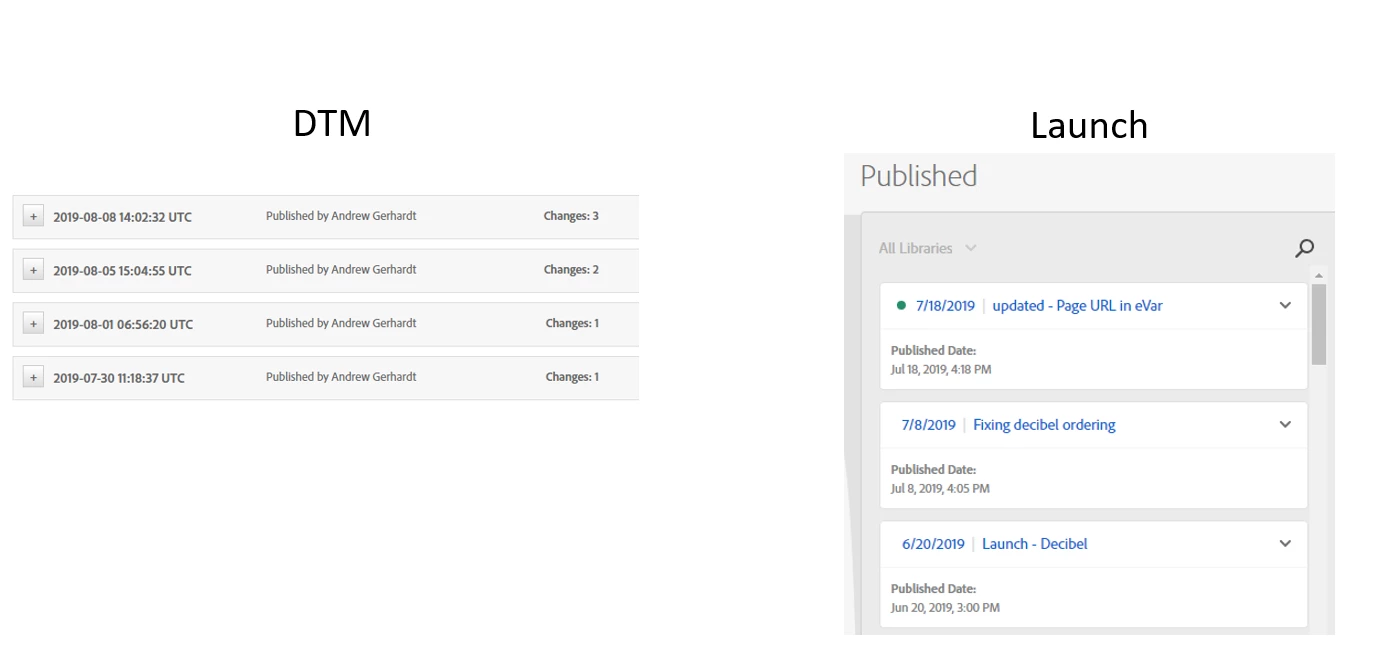
Task: Click 'Changes: 1' on the 2019-07-30 row
Action: 572,377
